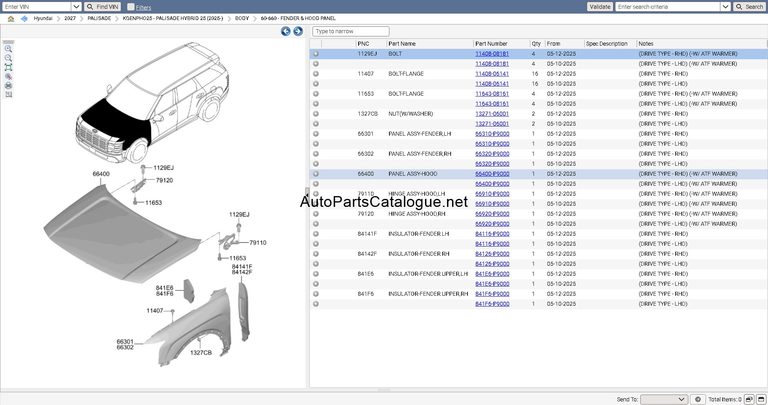The image size is (768, 405).
Task: Add the 841E6 insulator upper LH RHD row
Action: (316, 274)
